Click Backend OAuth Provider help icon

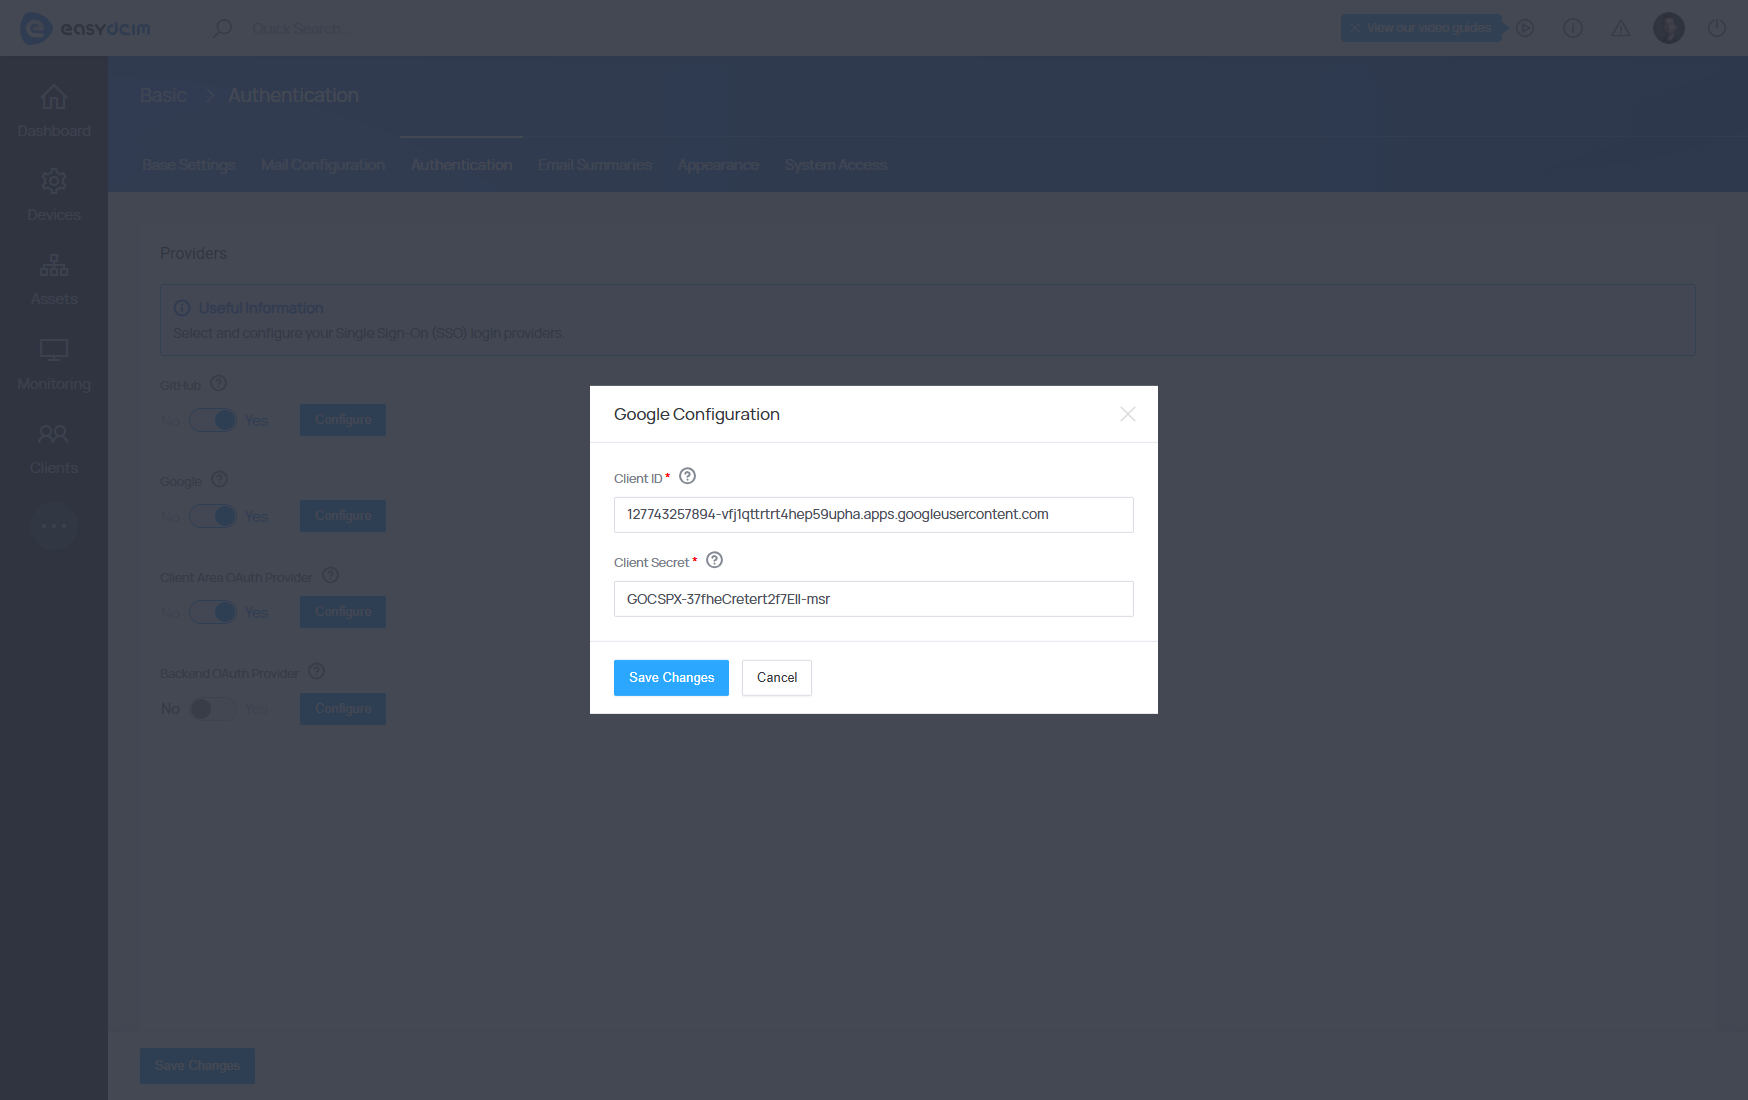[x=317, y=671]
